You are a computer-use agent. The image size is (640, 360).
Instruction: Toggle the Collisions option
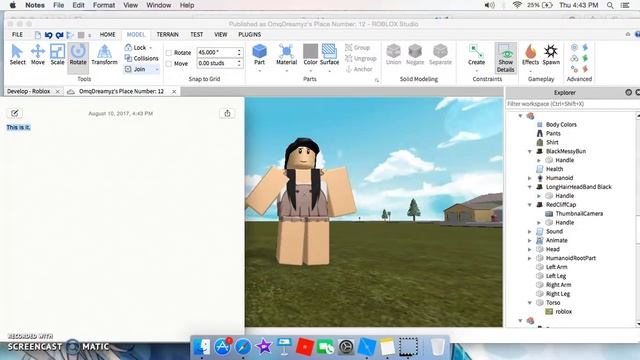(141, 58)
